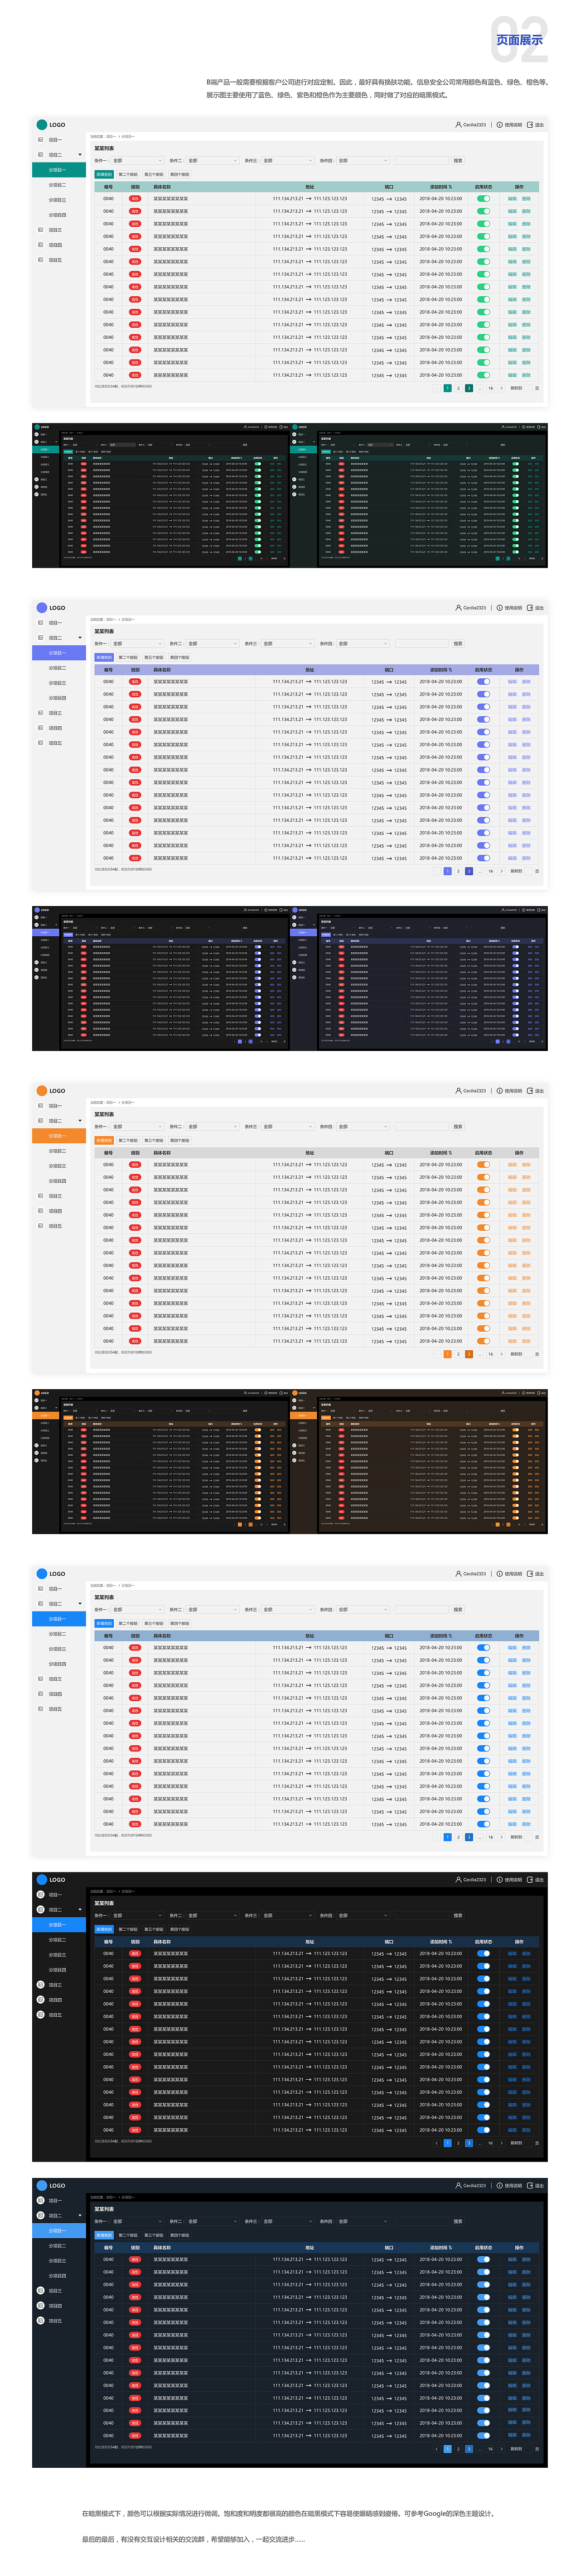
Task: Click the 搜索 button in the teal light mockup
Action: [458, 161]
